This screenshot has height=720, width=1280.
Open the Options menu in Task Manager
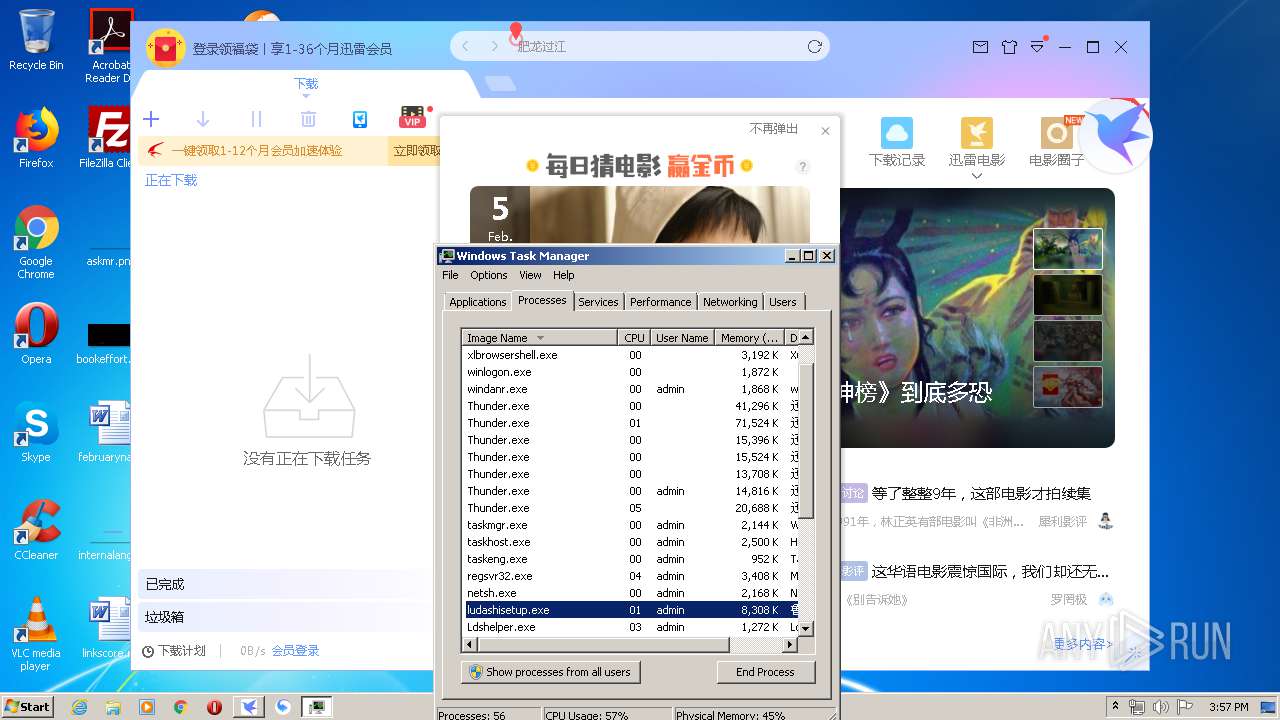pyautogui.click(x=489, y=275)
